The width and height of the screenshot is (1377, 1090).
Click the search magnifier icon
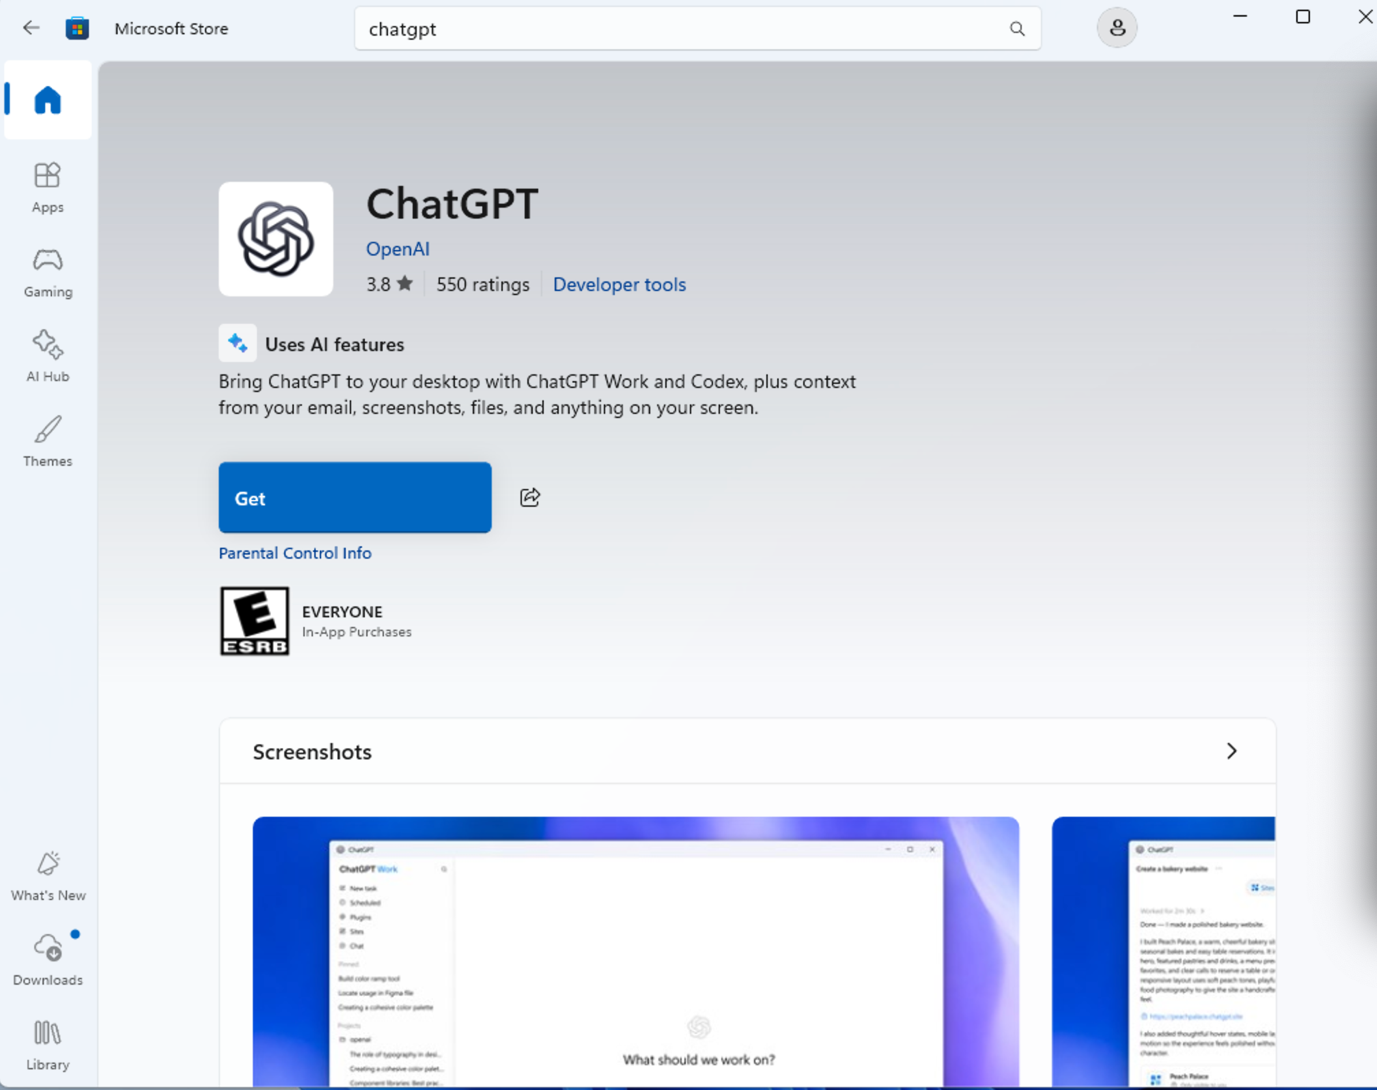(1017, 29)
